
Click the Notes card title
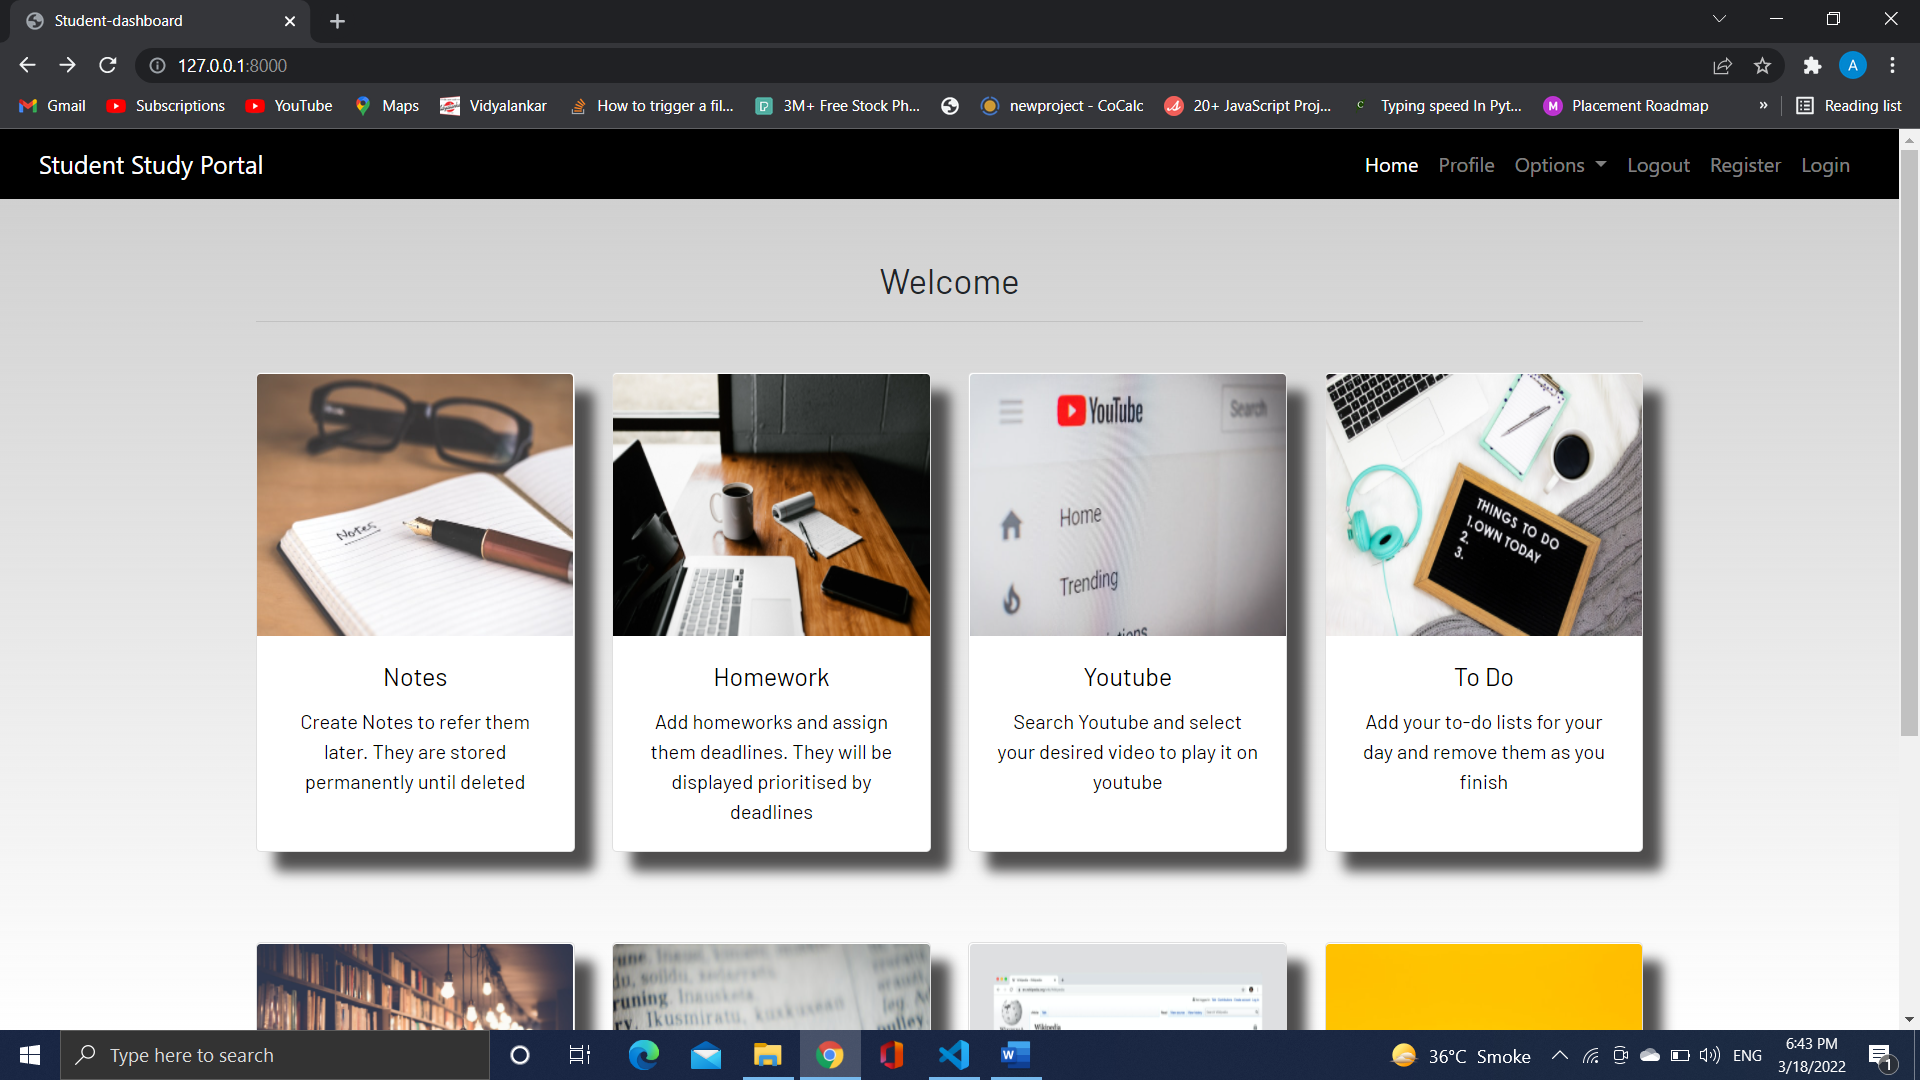pyautogui.click(x=415, y=678)
